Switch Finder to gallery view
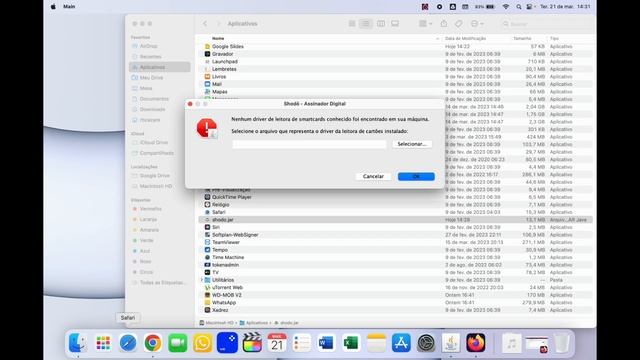640x360 pixels. (x=395, y=24)
